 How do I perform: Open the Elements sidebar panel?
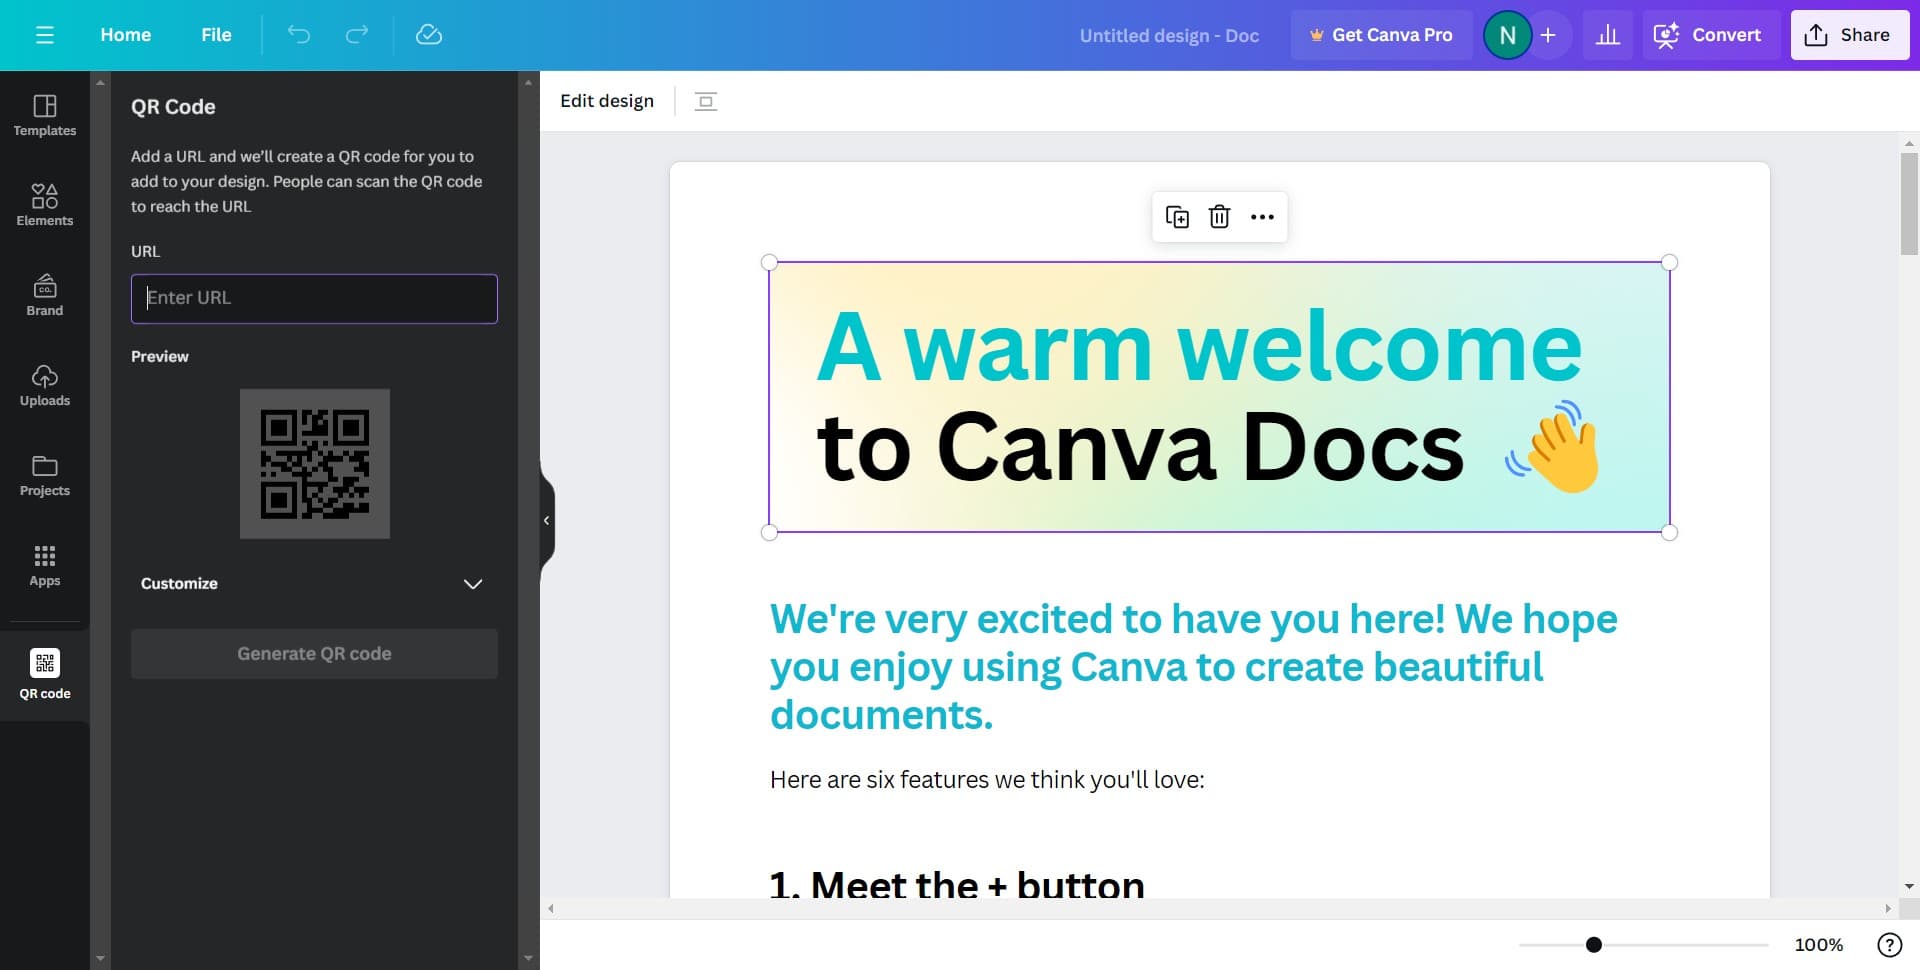(45, 204)
